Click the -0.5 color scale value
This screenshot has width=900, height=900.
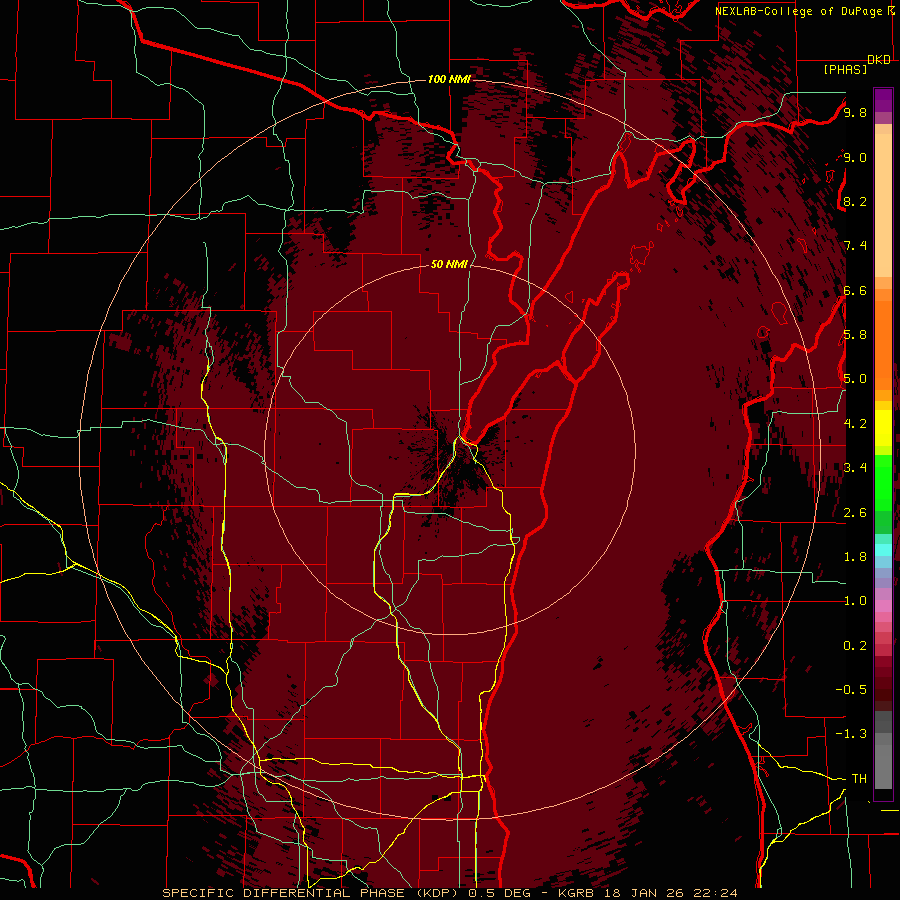tap(851, 690)
